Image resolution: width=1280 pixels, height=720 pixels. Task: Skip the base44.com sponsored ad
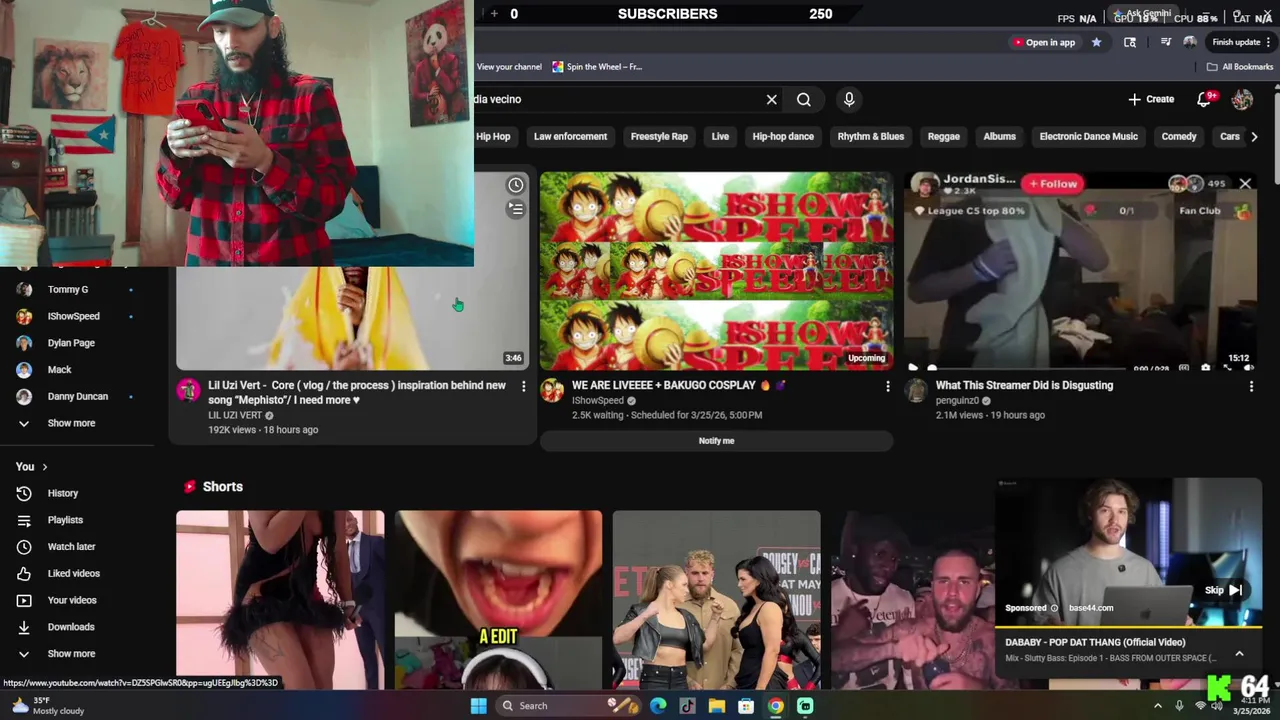pos(1223,590)
